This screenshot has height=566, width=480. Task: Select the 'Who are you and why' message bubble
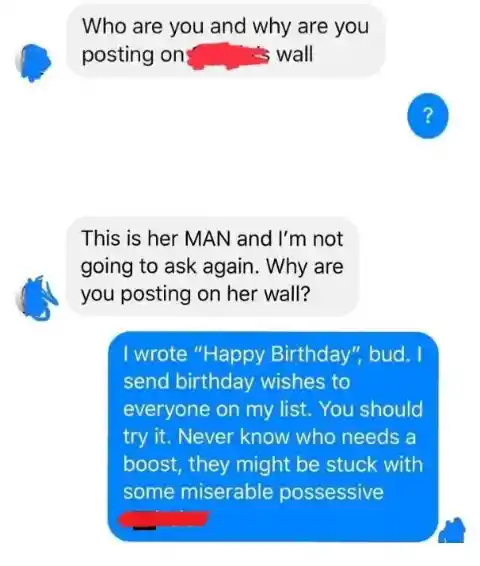225,40
